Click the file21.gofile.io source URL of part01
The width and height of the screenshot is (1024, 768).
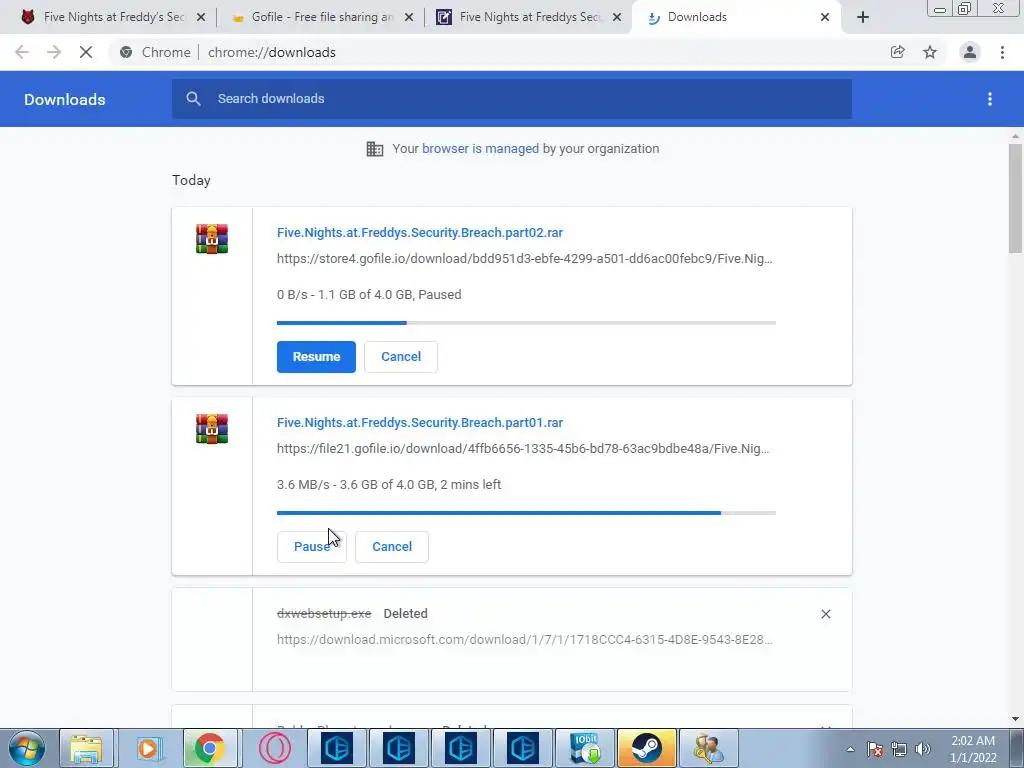coord(523,449)
